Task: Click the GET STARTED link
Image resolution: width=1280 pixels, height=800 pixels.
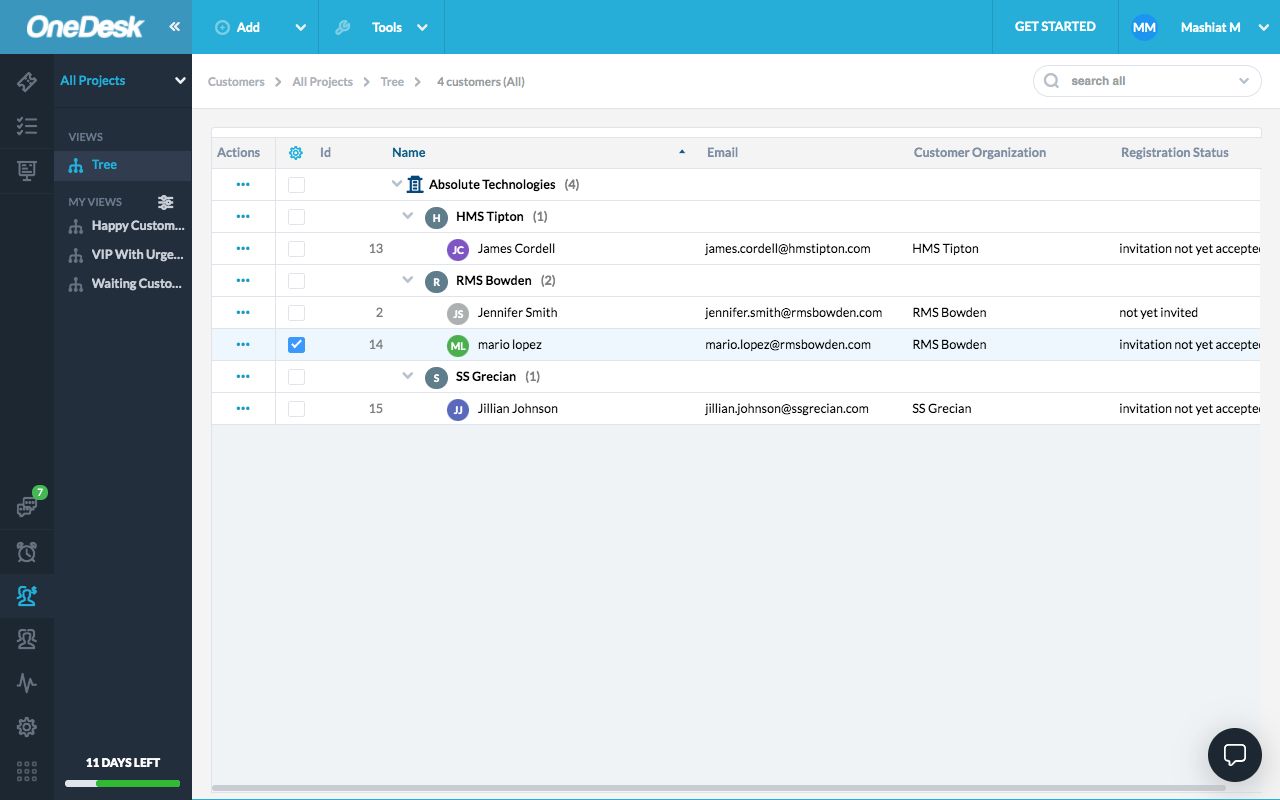Action: click(1055, 27)
